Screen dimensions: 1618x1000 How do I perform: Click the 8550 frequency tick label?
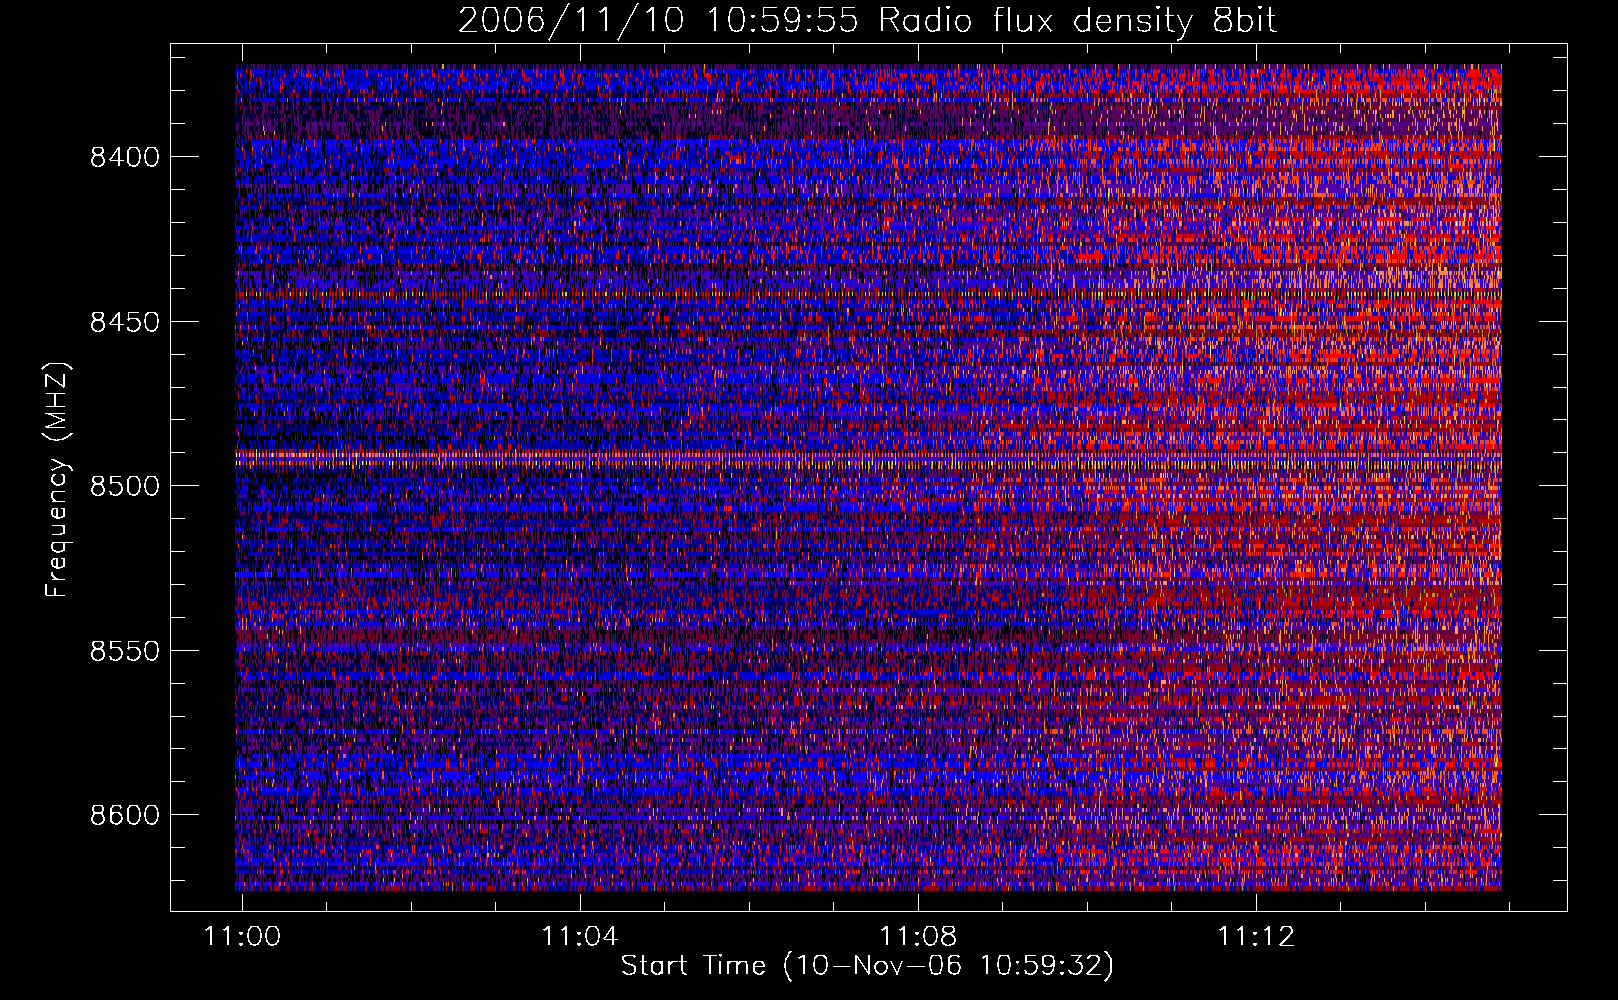(125, 651)
